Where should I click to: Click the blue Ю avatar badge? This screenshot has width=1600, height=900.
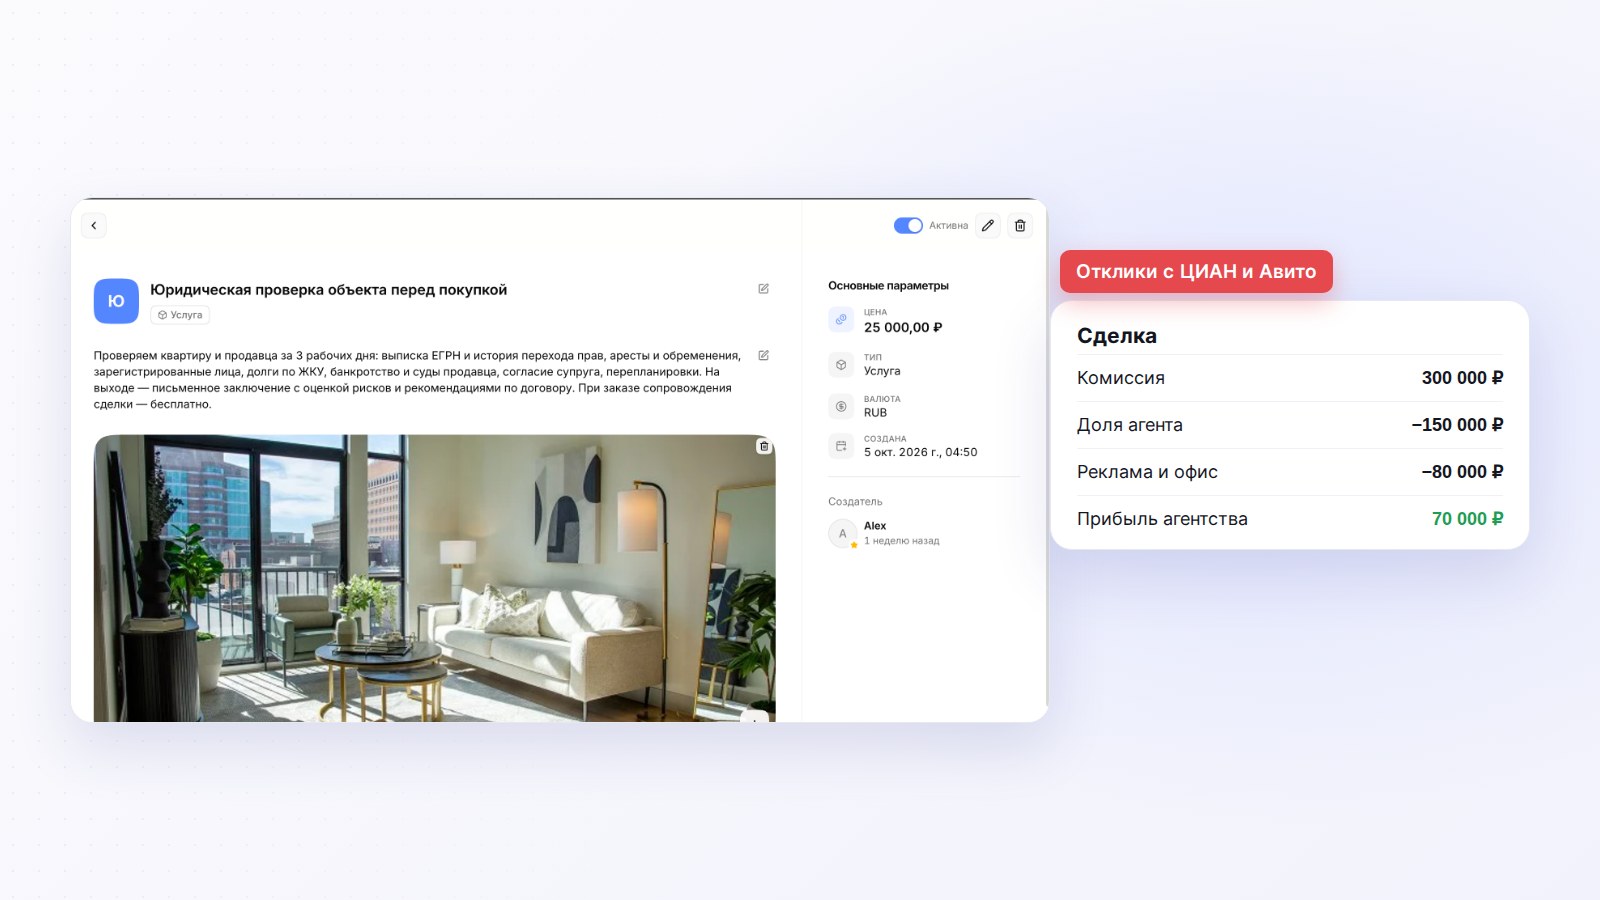click(x=116, y=301)
